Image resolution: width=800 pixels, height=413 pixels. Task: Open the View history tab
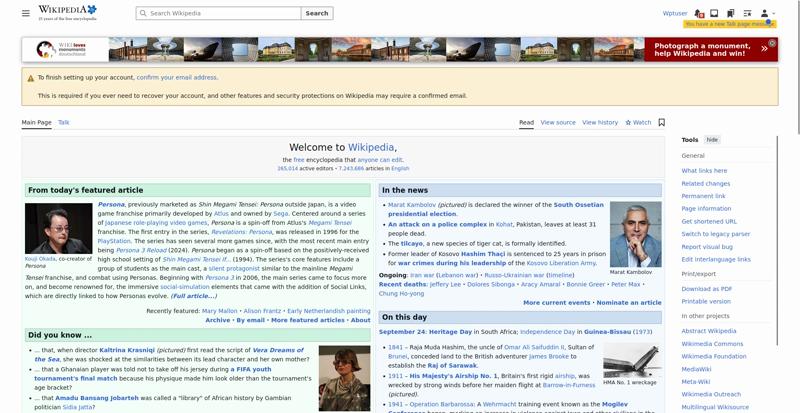[599, 123]
